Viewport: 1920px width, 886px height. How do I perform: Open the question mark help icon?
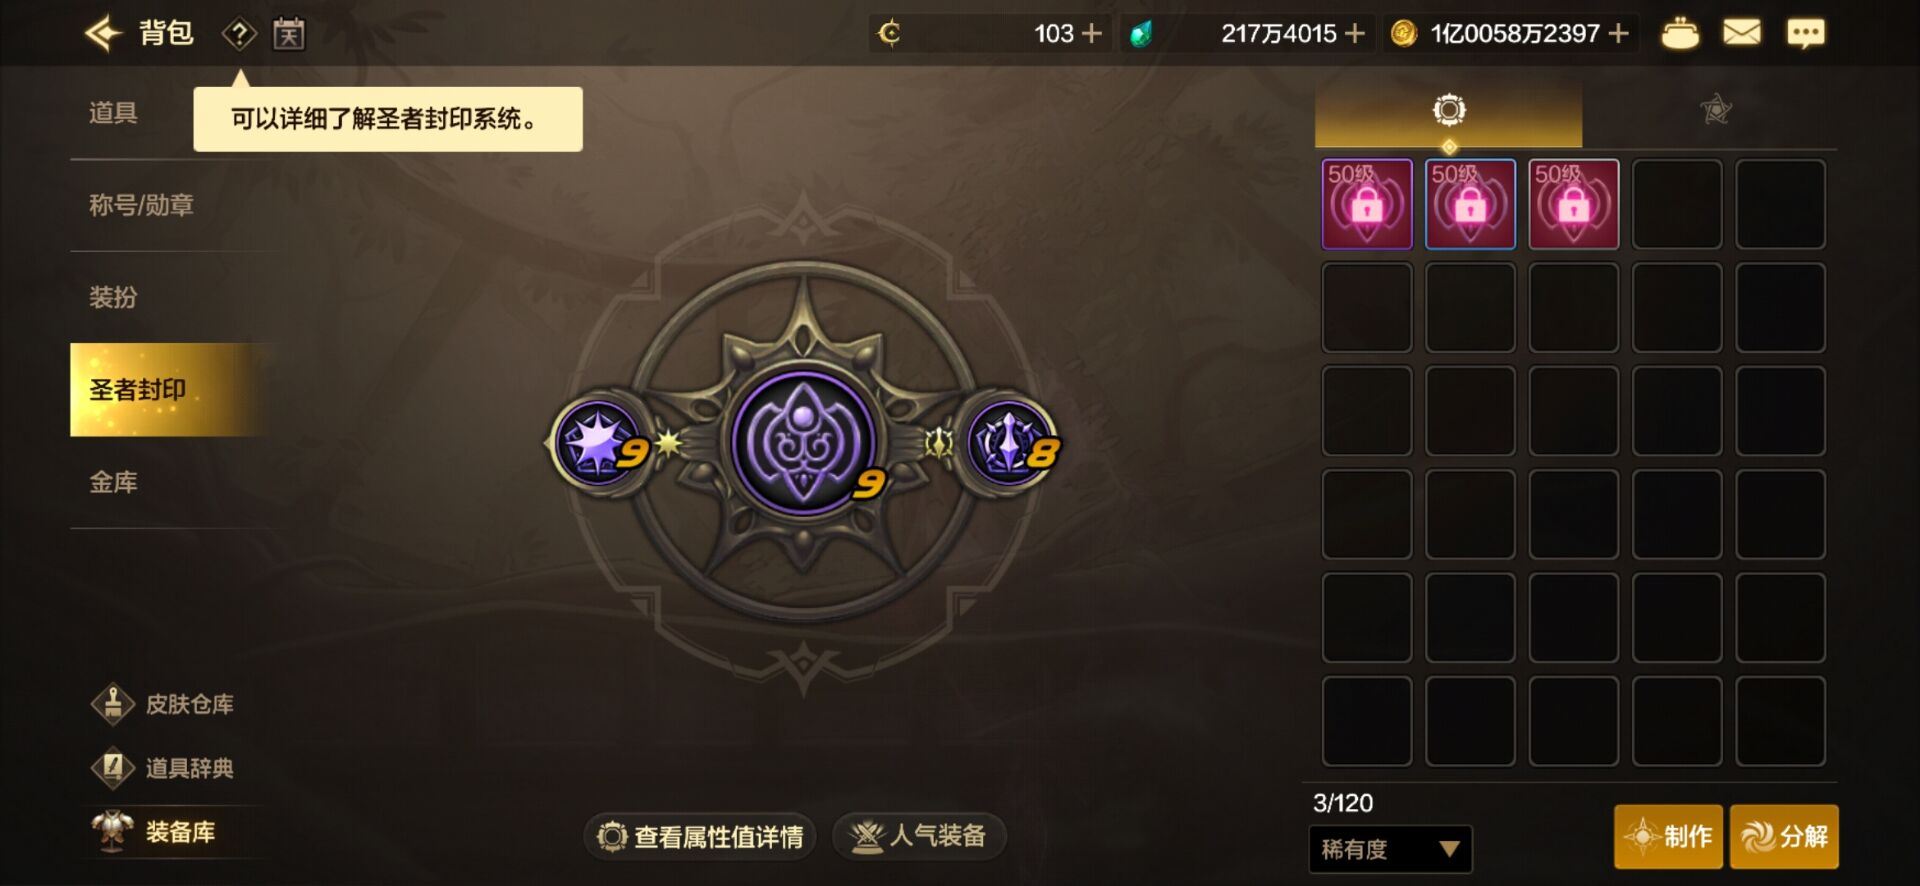(239, 34)
